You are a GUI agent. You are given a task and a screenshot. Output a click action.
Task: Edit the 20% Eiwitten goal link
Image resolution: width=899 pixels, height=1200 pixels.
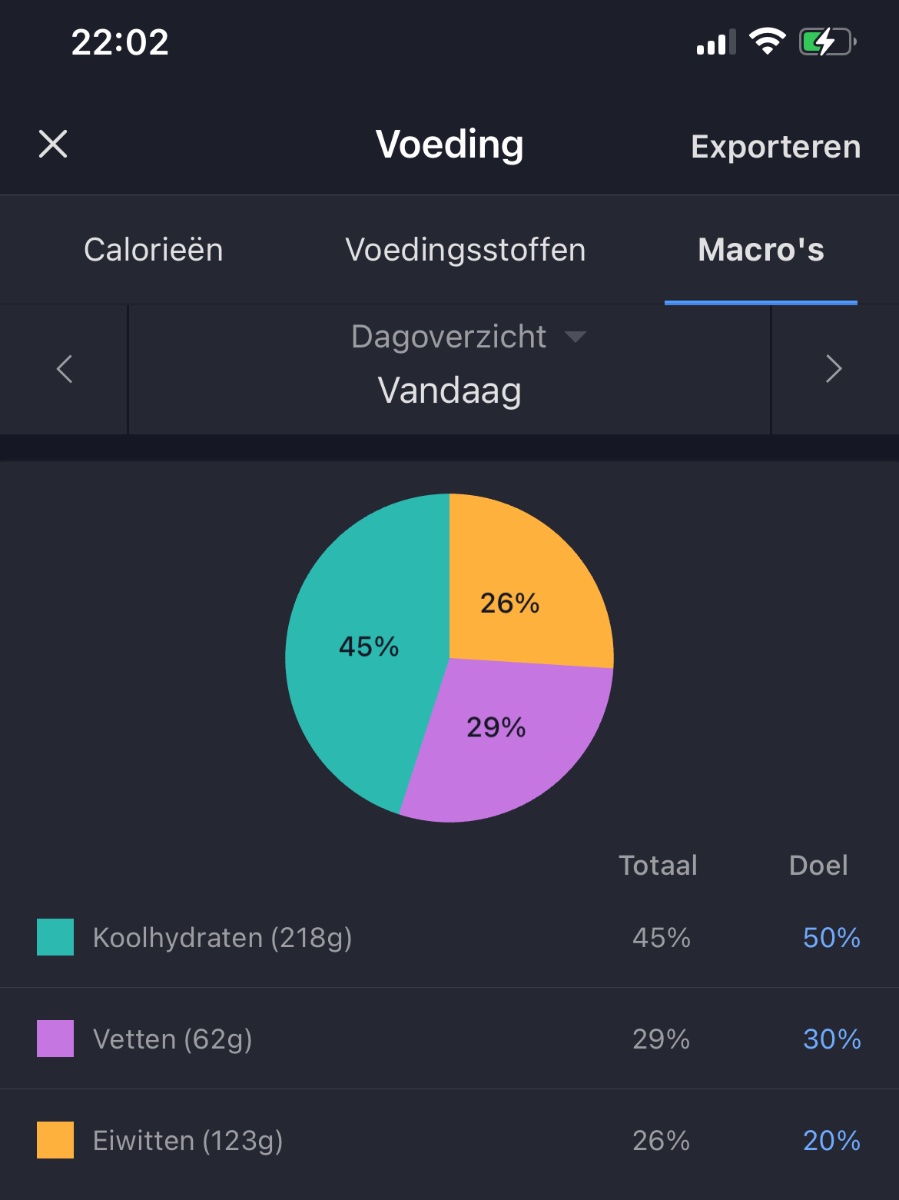tap(831, 1140)
